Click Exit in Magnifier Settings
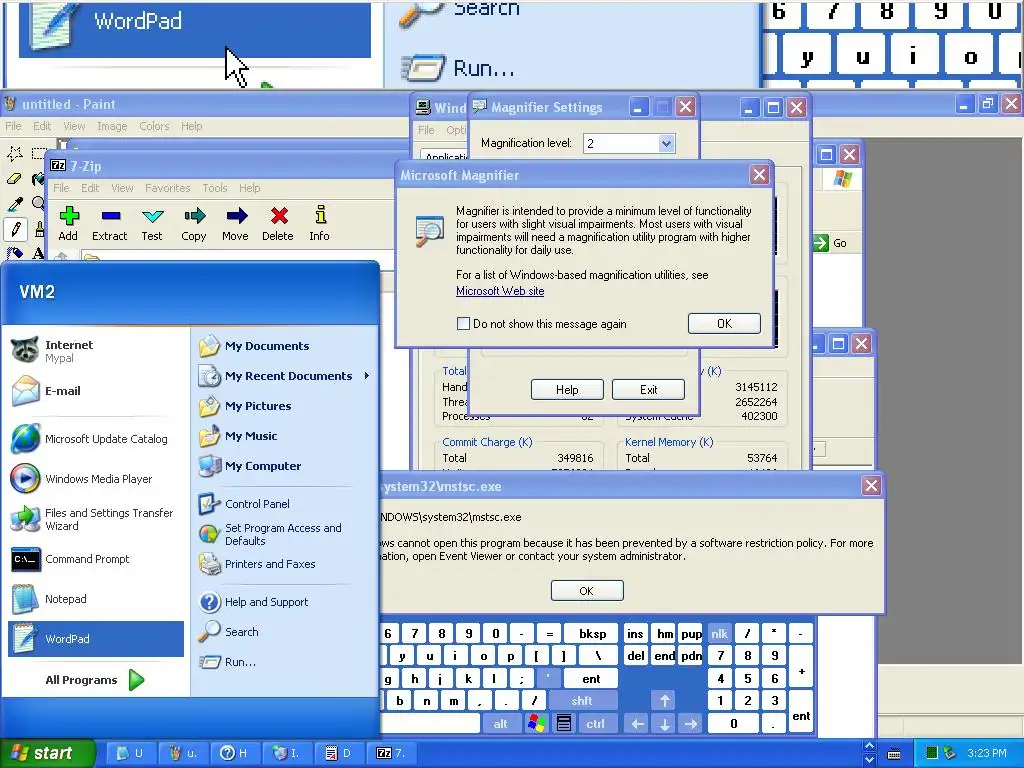 648,390
